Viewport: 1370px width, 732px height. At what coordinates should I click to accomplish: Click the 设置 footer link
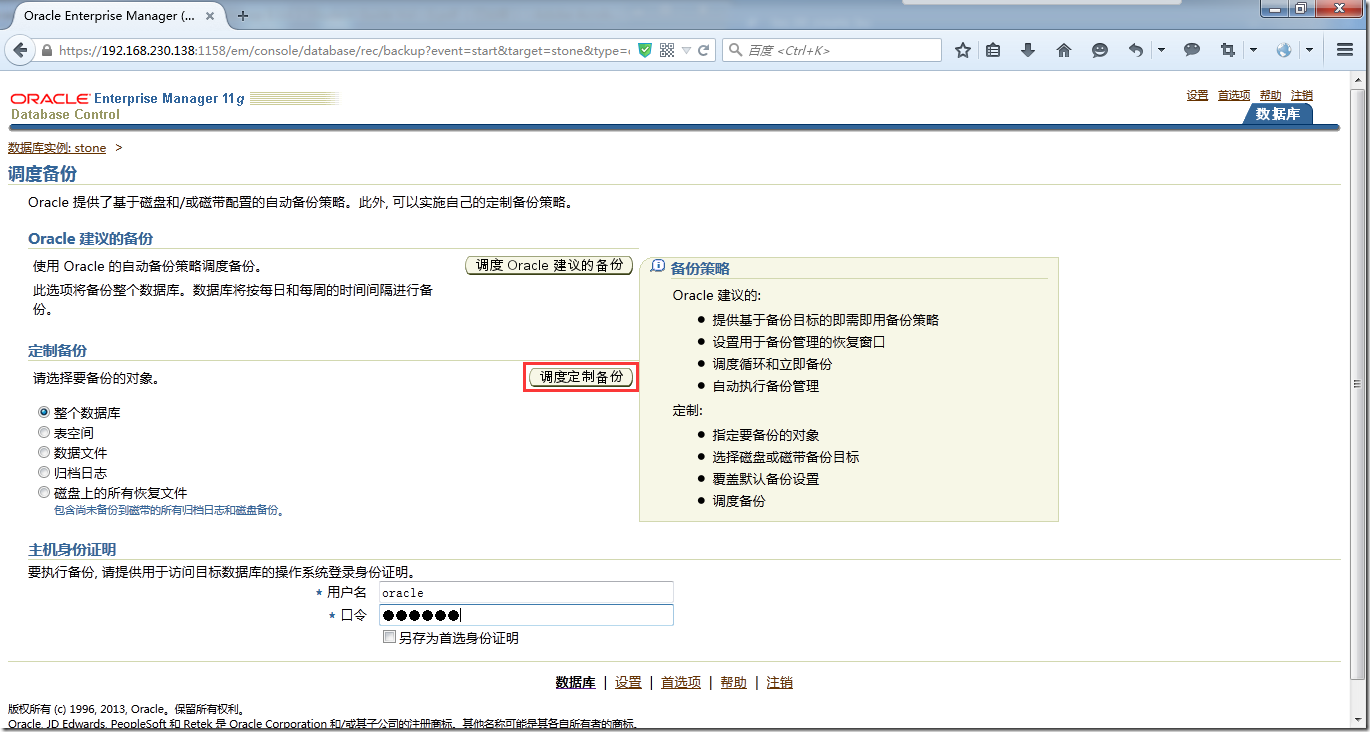(x=628, y=682)
